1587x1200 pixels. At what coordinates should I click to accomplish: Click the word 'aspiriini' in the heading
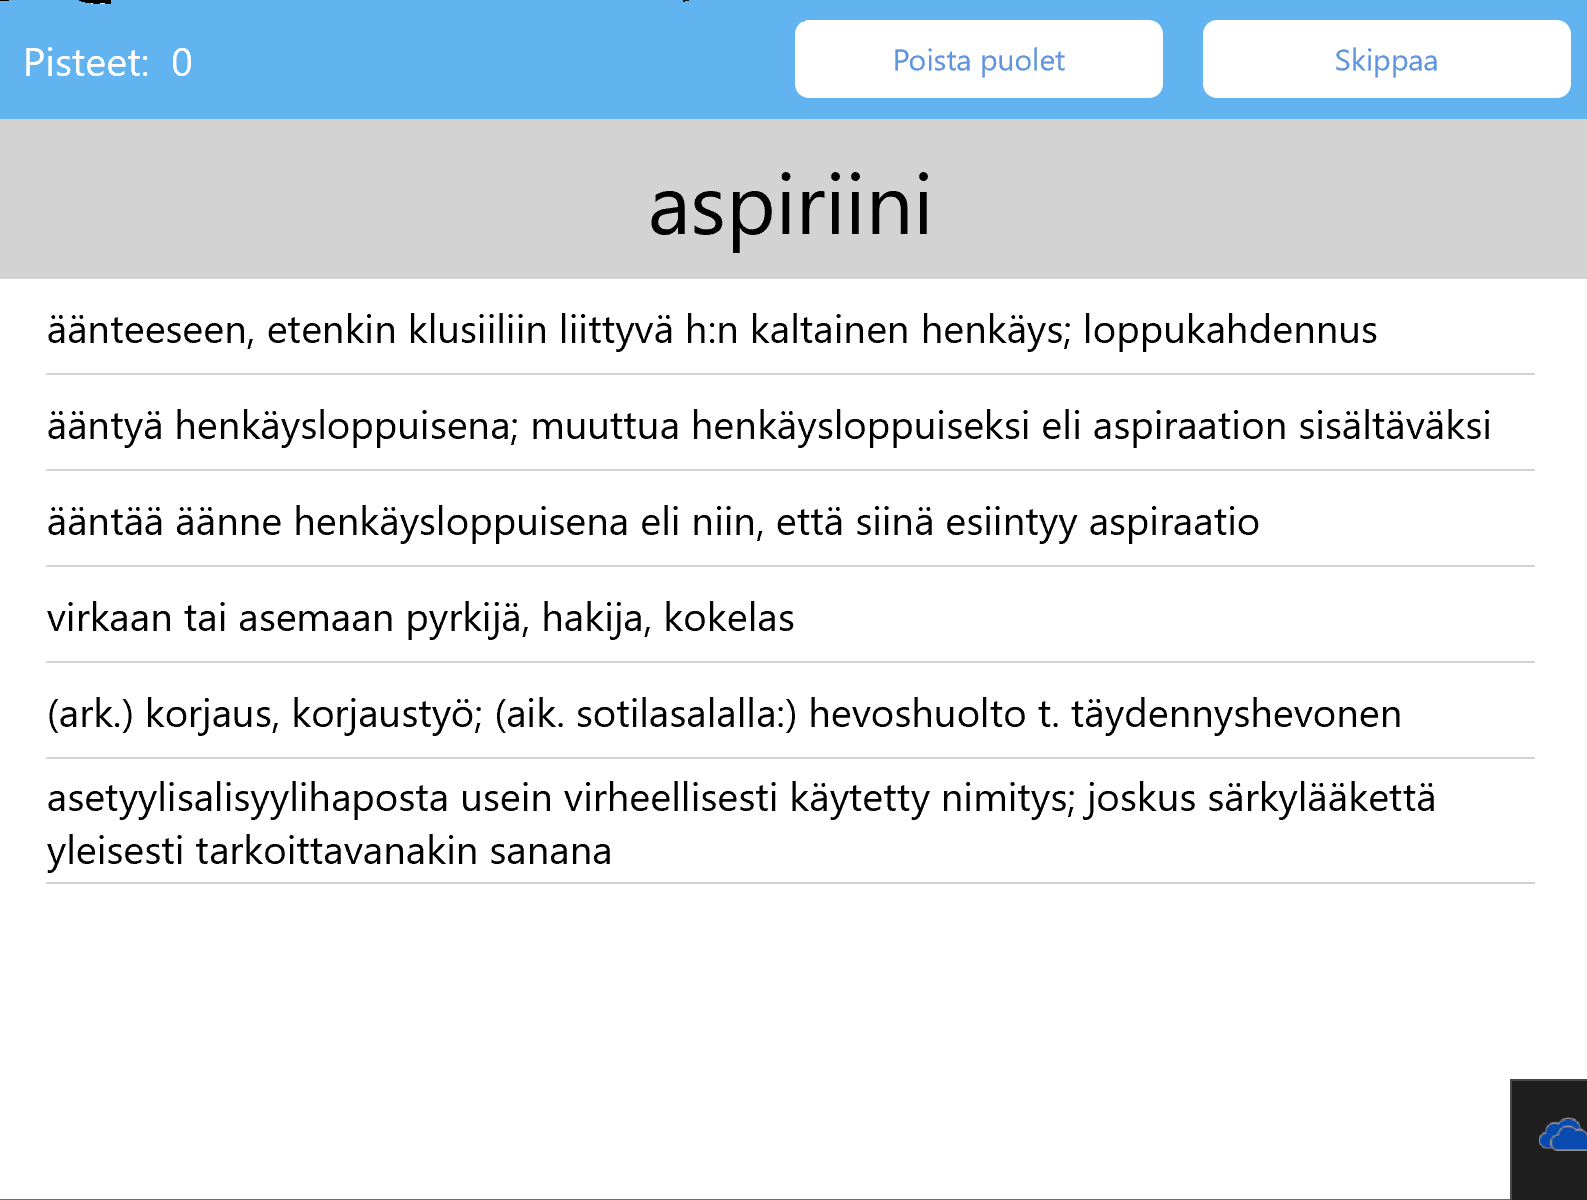tap(790, 206)
